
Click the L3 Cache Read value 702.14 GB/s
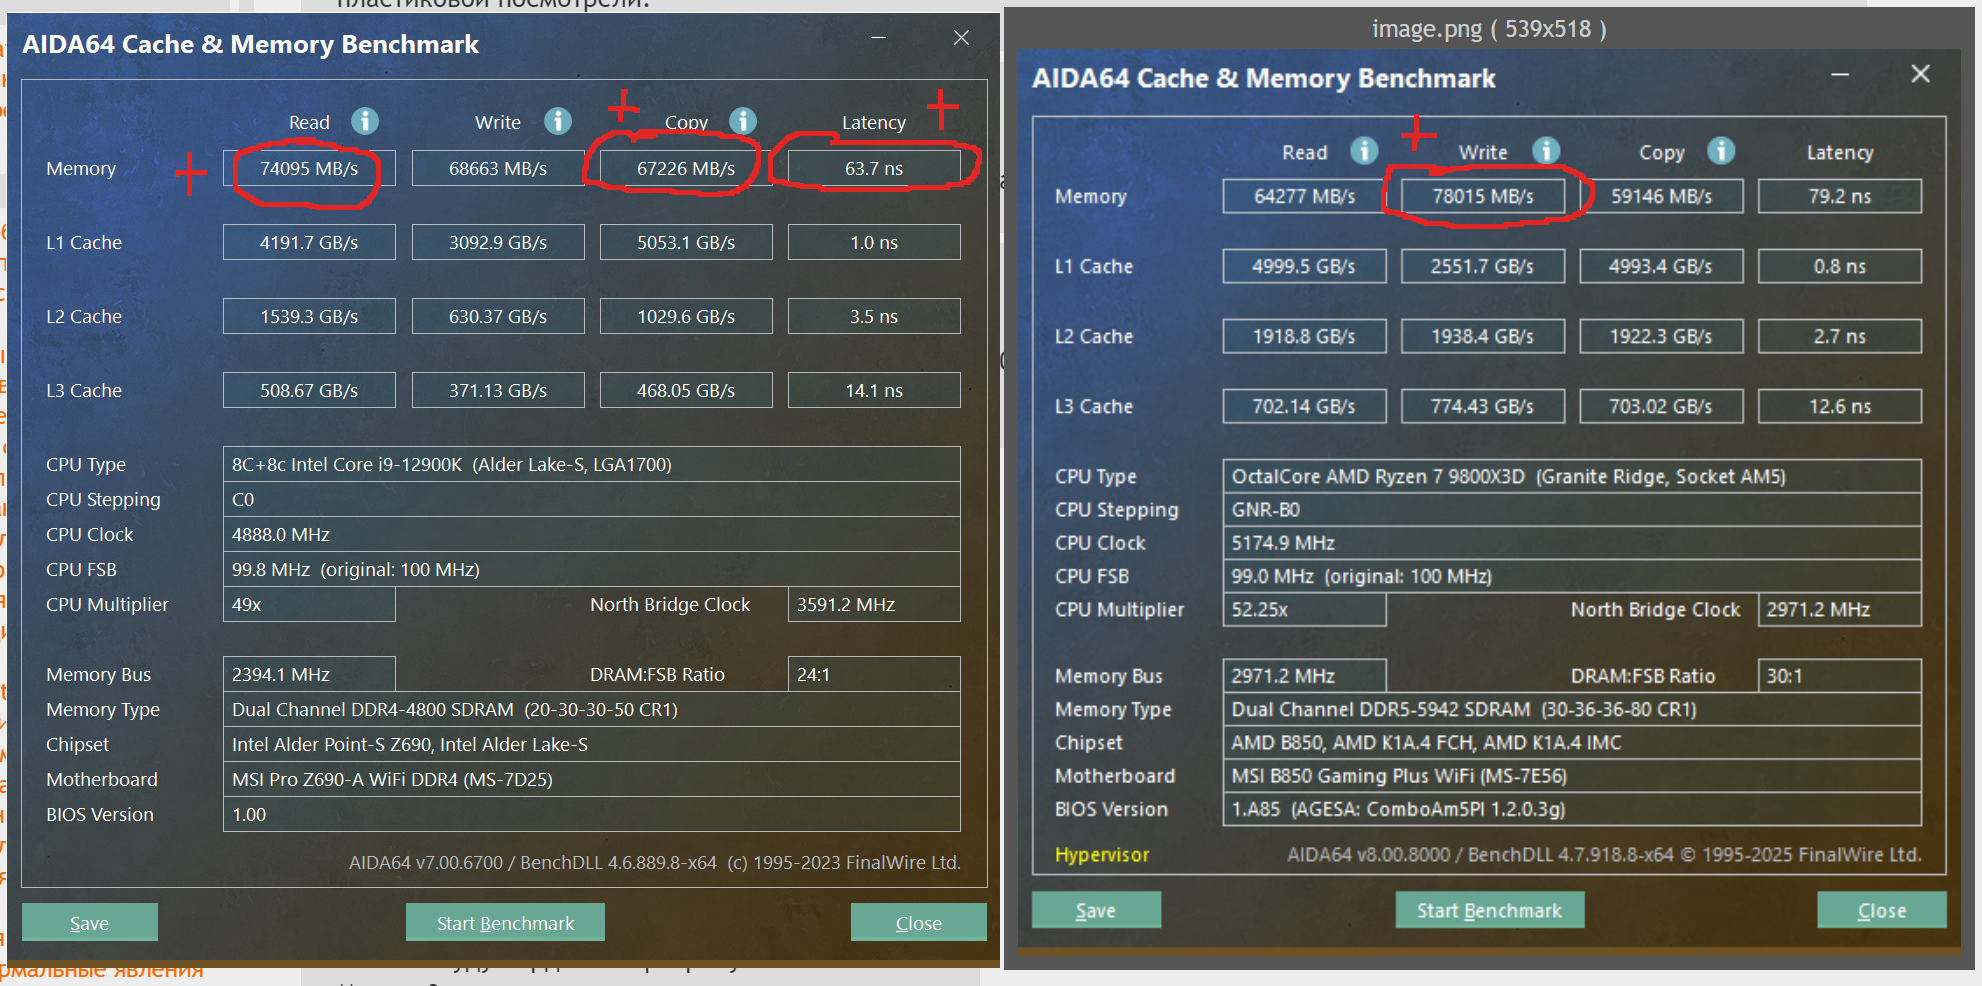point(1304,406)
